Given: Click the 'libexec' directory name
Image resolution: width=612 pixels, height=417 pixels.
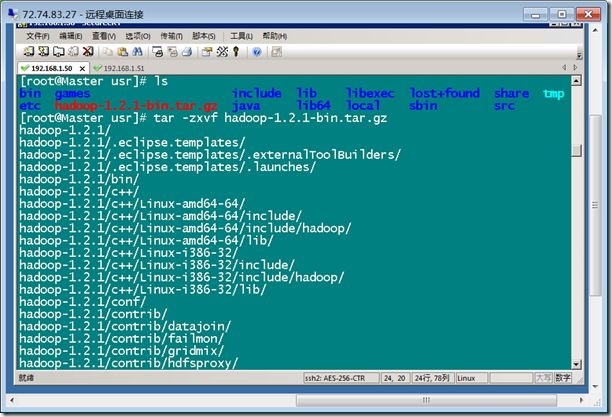Looking at the screenshot, I should 370,93.
